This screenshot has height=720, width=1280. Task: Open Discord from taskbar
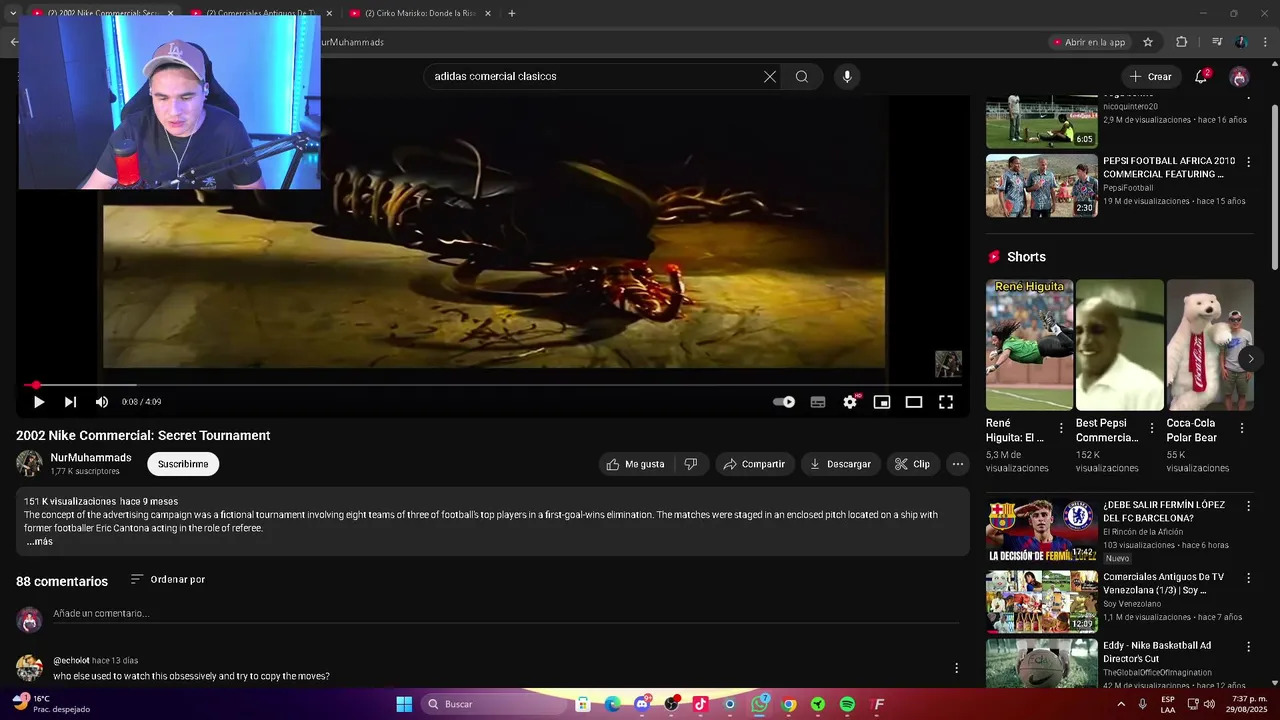[641, 704]
